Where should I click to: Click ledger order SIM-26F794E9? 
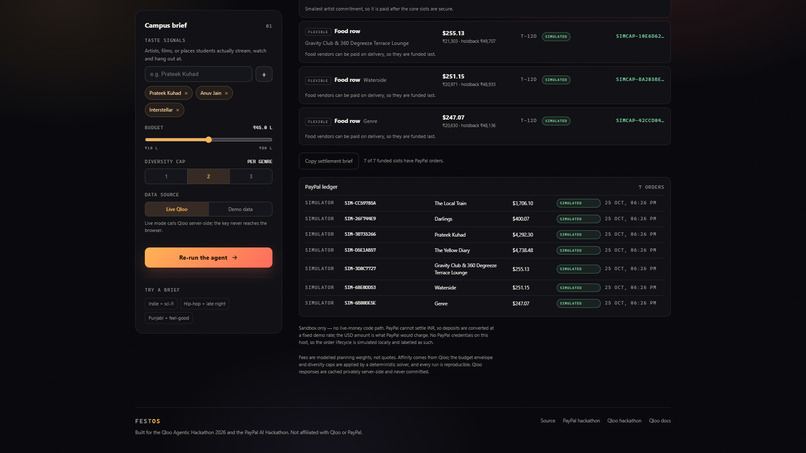[360, 219]
